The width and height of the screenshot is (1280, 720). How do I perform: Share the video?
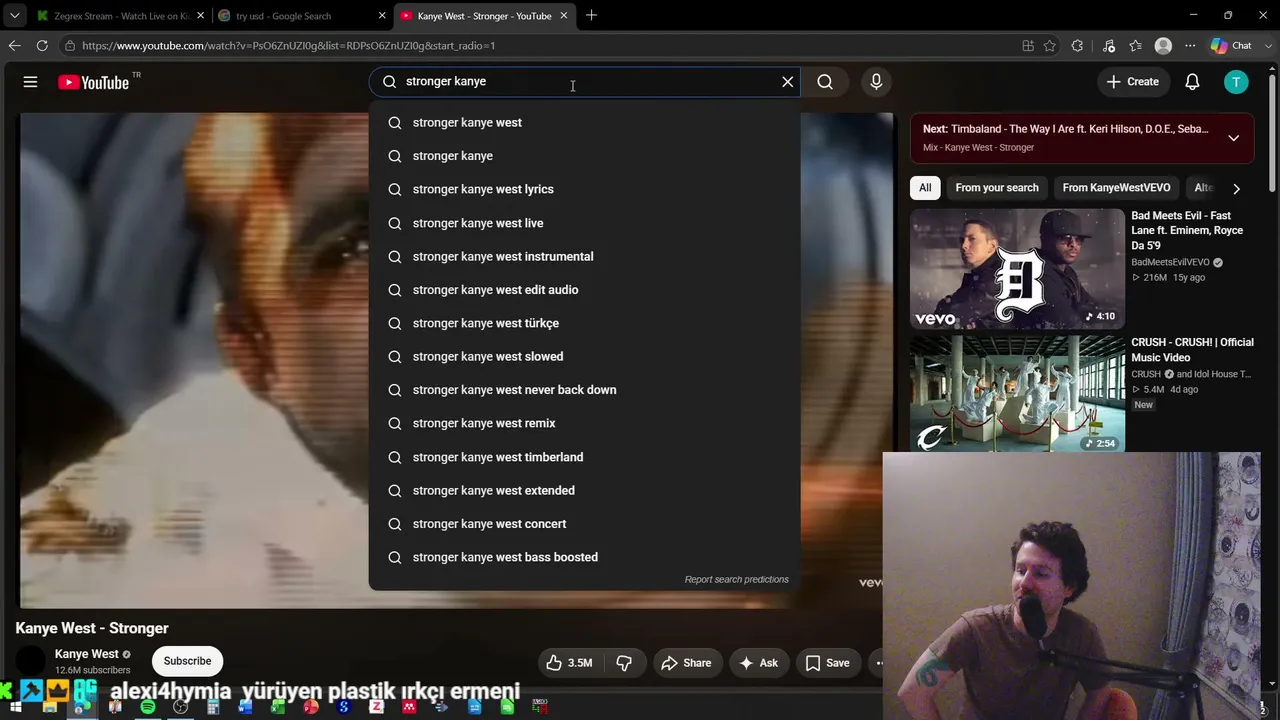[687, 663]
